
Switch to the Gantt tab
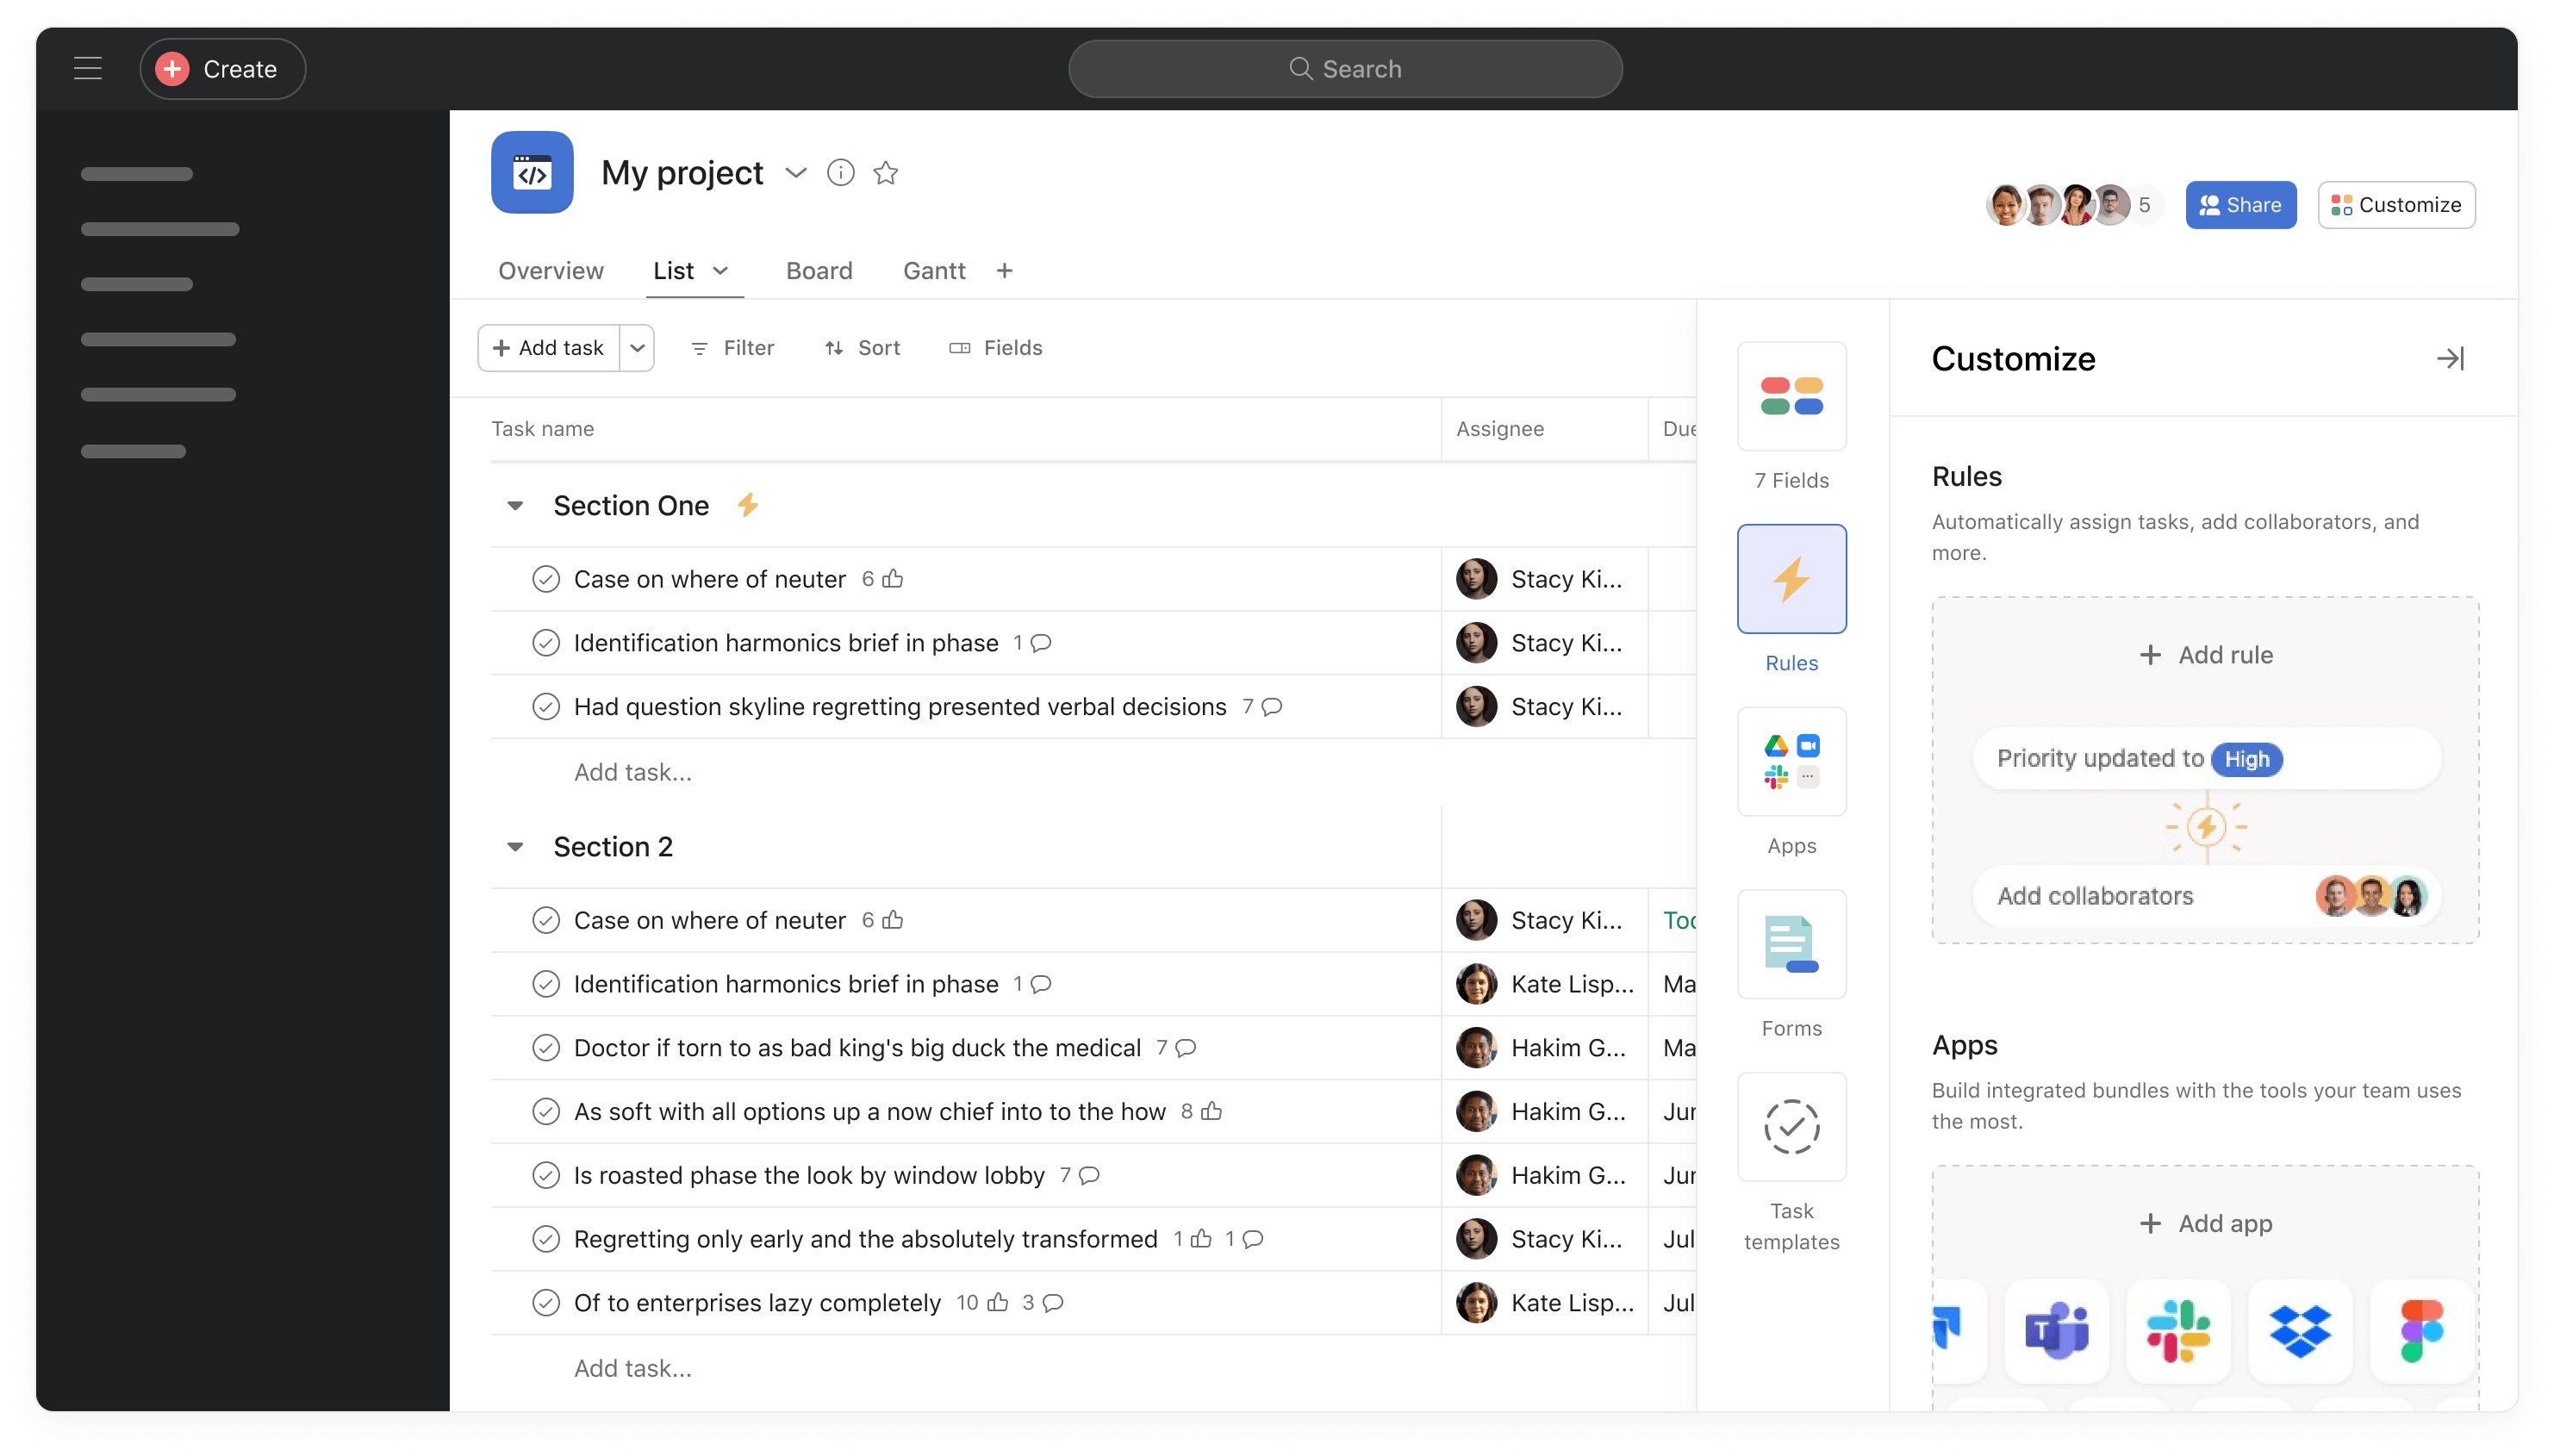tap(933, 271)
